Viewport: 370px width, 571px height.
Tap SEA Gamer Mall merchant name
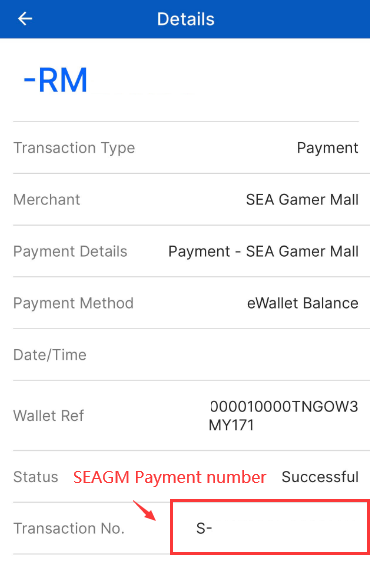(302, 200)
